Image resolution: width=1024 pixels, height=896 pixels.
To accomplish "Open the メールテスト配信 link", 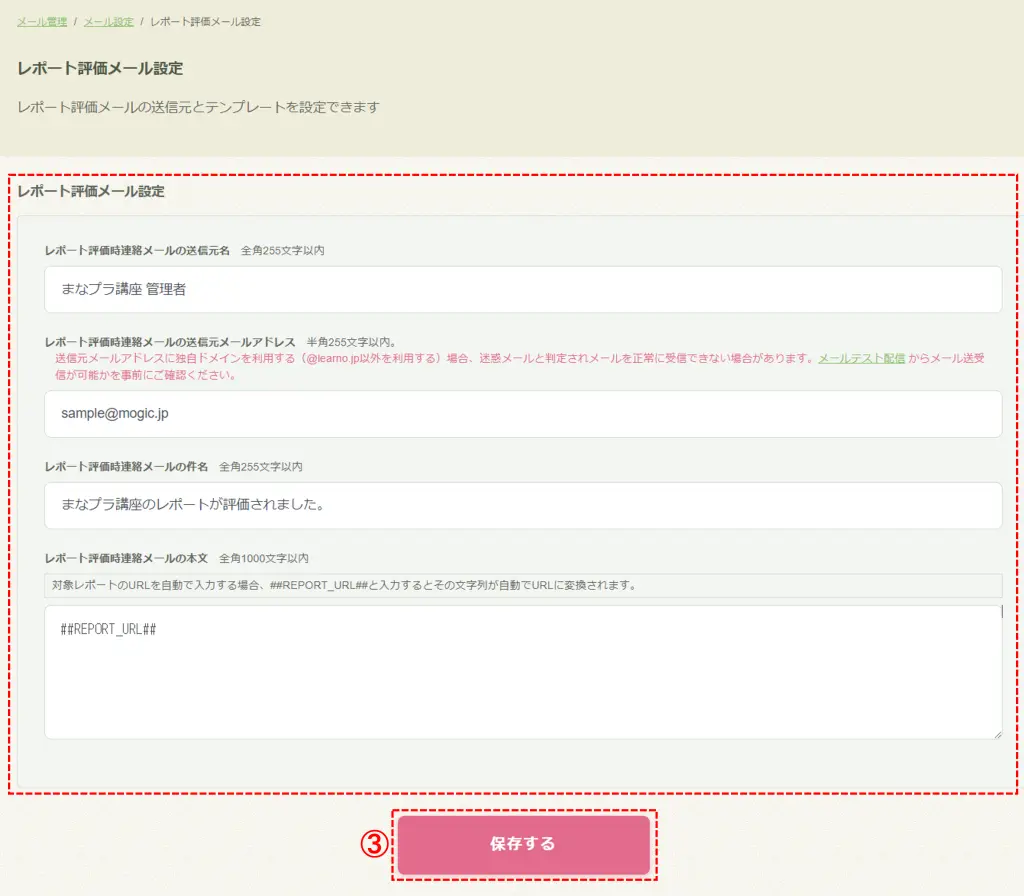I will (861, 358).
